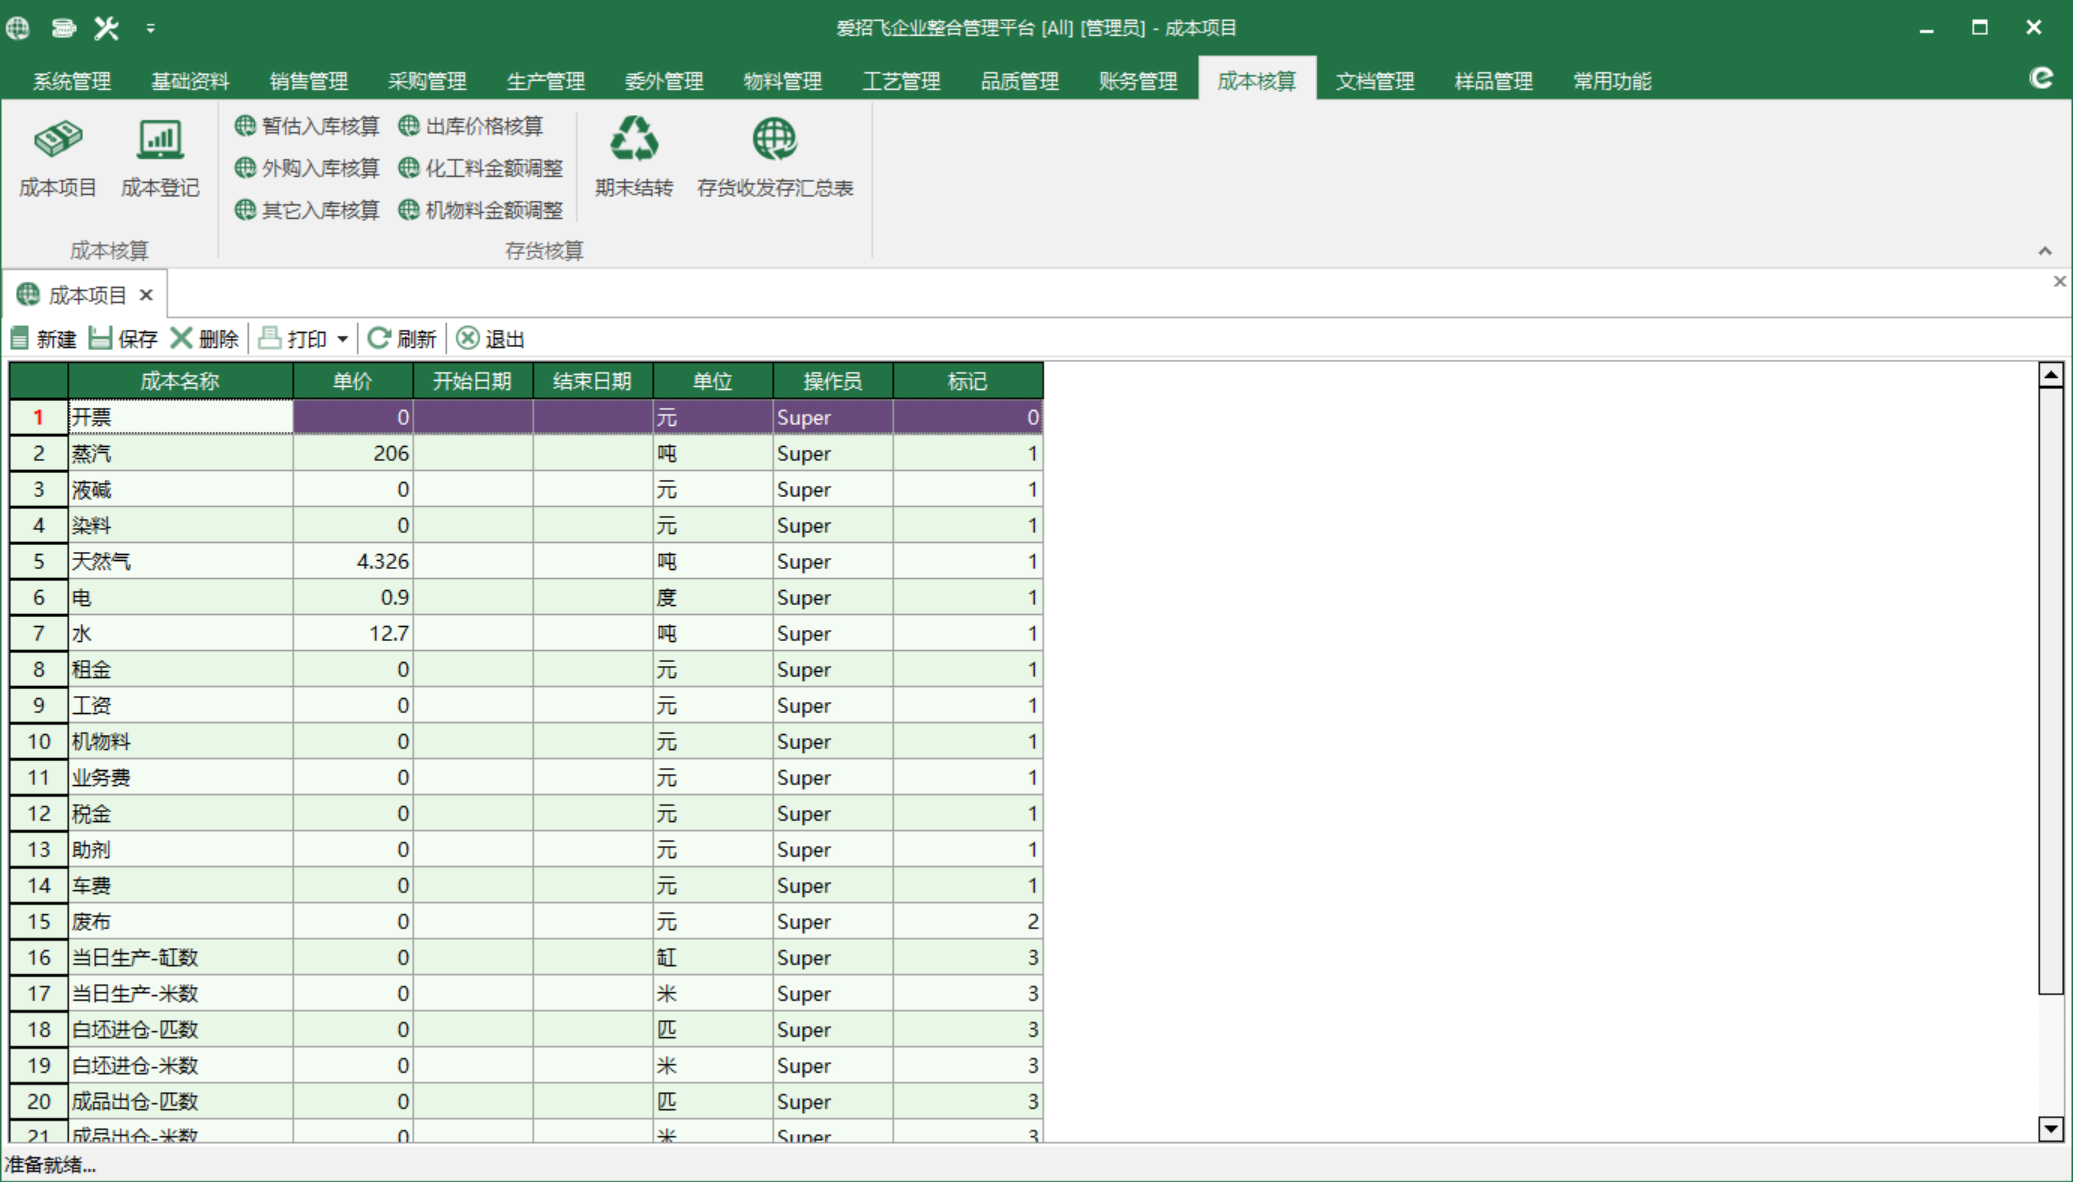Viewport: 2073px width, 1182px height.
Task: Open 物料管理 ribbon tab
Action: click(x=783, y=81)
